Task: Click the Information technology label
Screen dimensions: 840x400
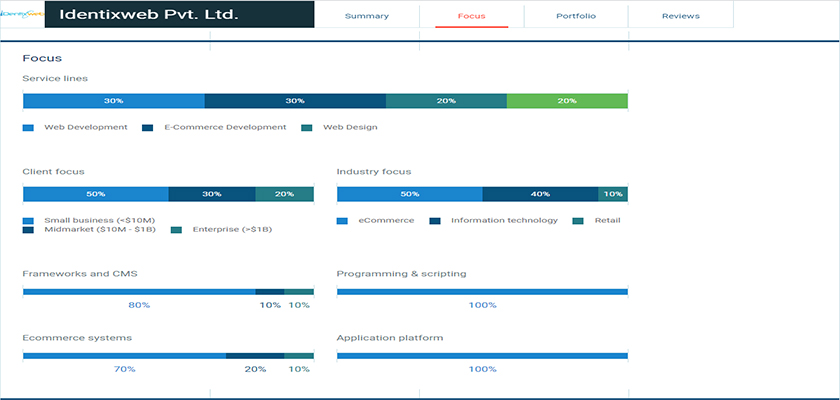Action: tap(505, 221)
